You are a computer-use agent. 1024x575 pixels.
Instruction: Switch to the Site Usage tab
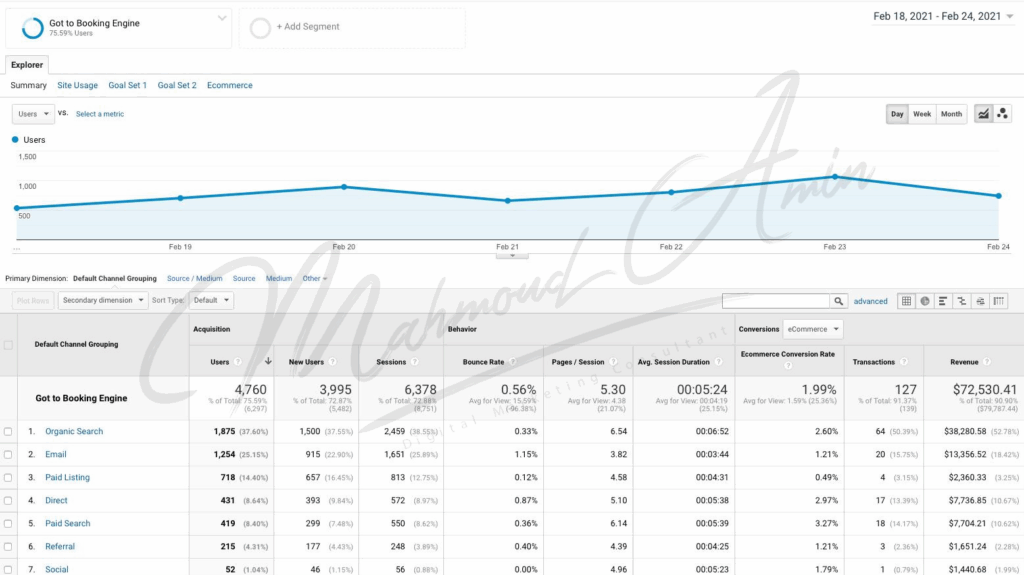coord(77,86)
